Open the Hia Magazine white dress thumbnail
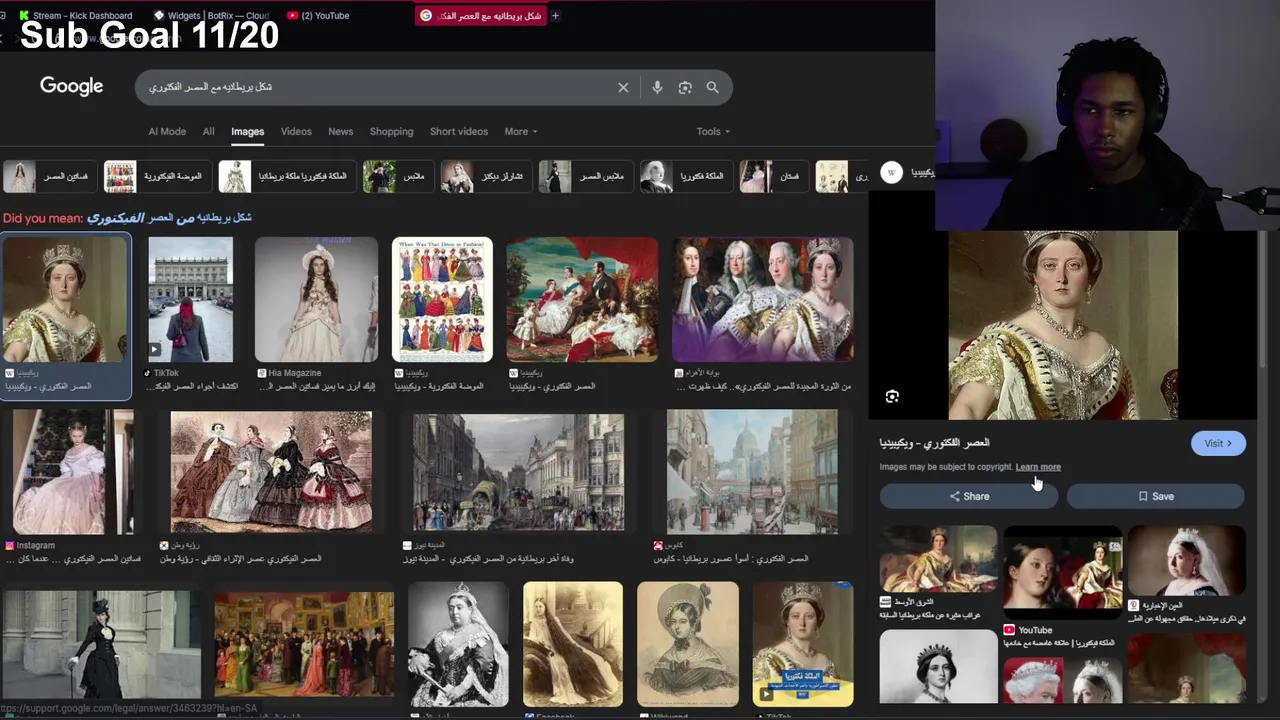Image resolution: width=1280 pixels, height=720 pixels. [x=316, y=299]
